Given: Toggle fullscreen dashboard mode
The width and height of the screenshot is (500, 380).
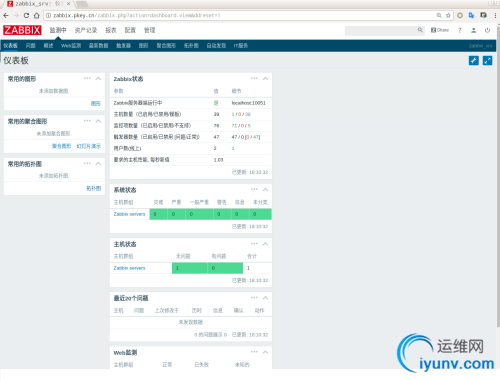Looking at the screenshot, I should (x=487, y=60).
